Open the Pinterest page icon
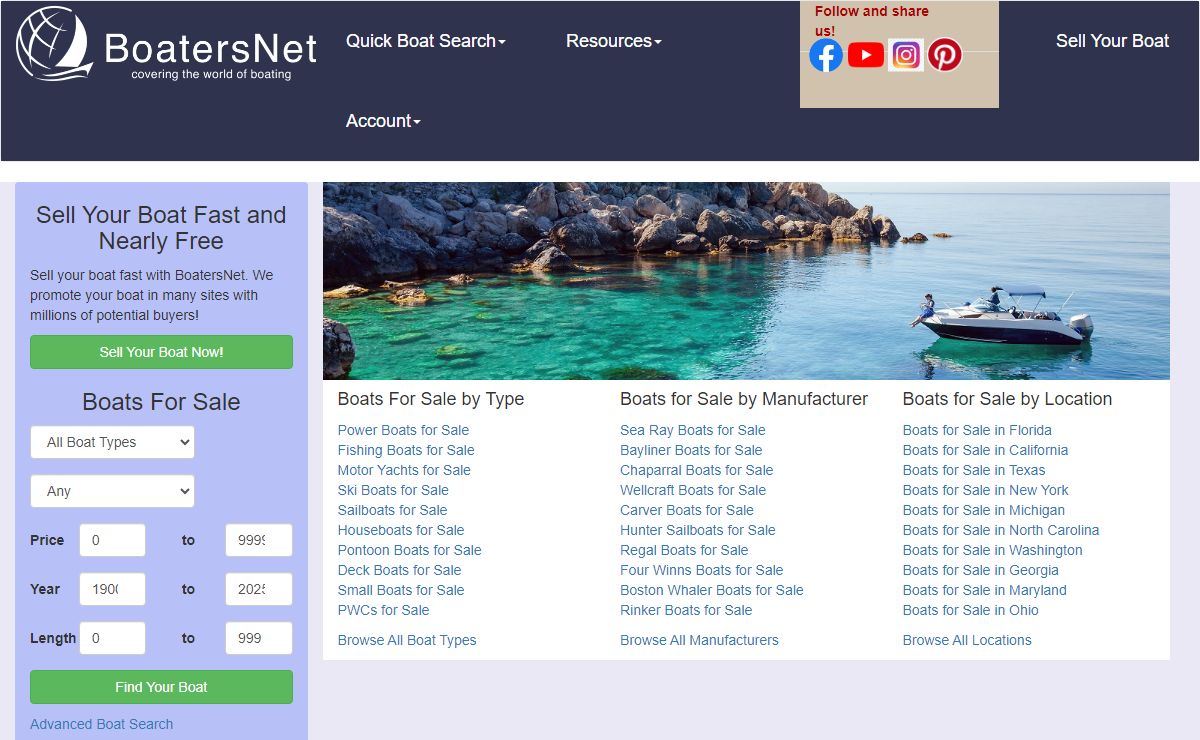Image resolution: width=1200 pixels, height=740 pixels. [x=945, y=55]
